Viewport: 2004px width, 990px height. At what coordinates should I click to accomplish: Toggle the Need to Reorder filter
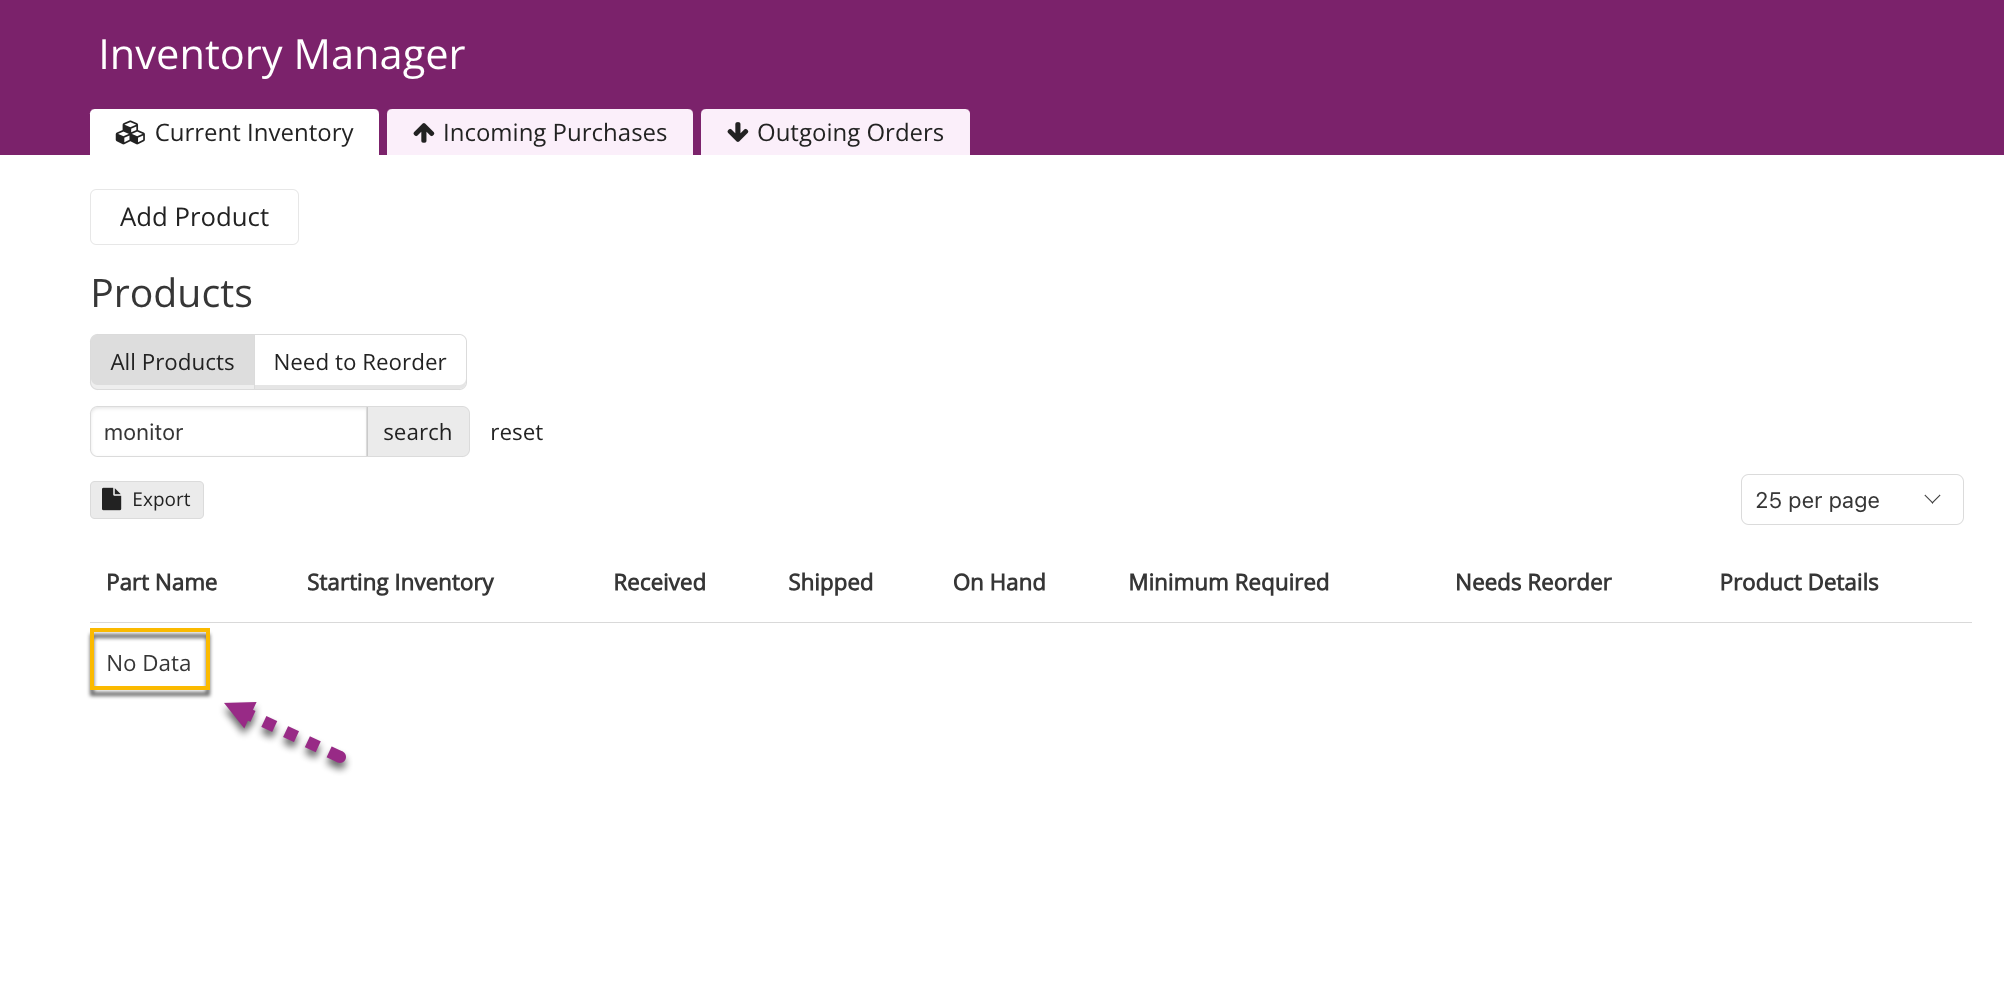point(360,362)
